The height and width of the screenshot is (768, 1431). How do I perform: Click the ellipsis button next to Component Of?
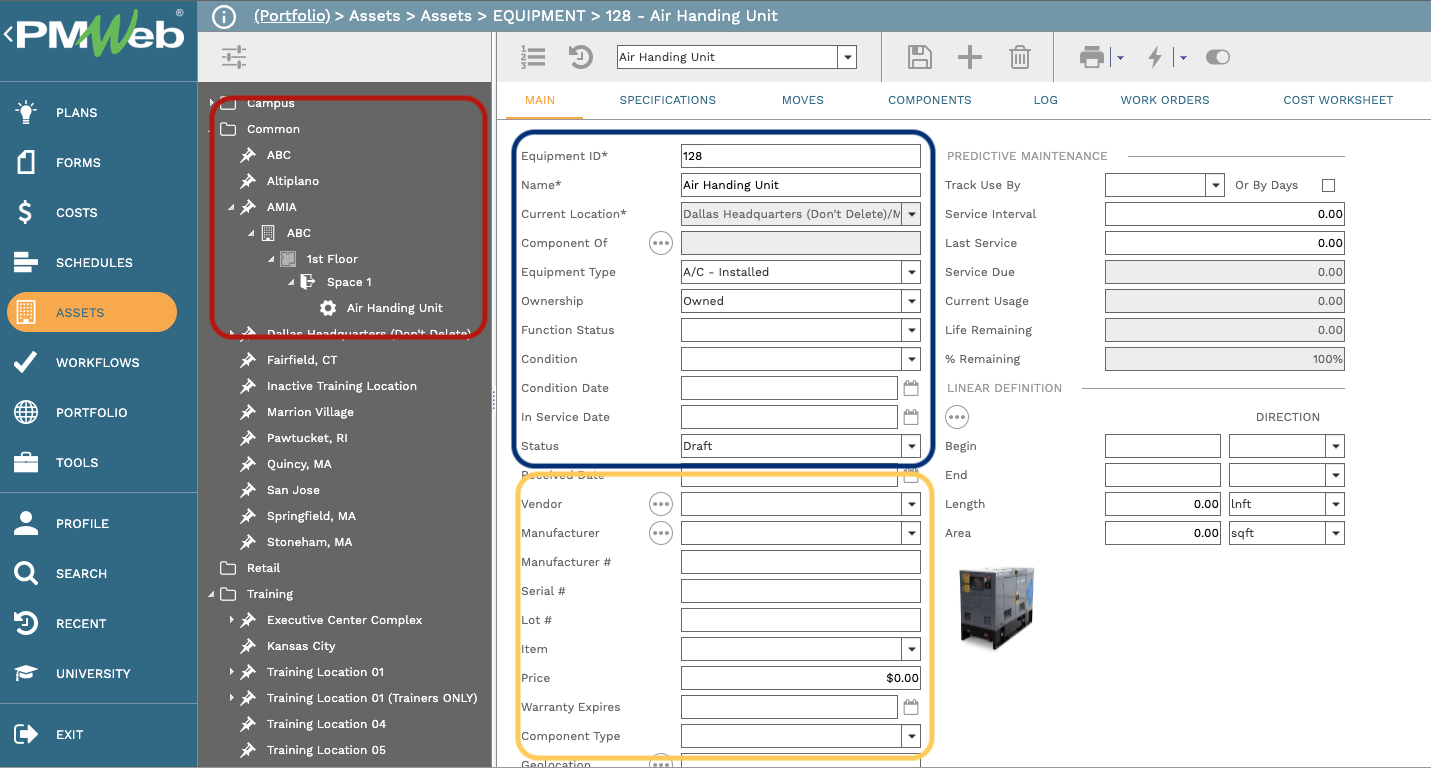click(x=661, y=243)
